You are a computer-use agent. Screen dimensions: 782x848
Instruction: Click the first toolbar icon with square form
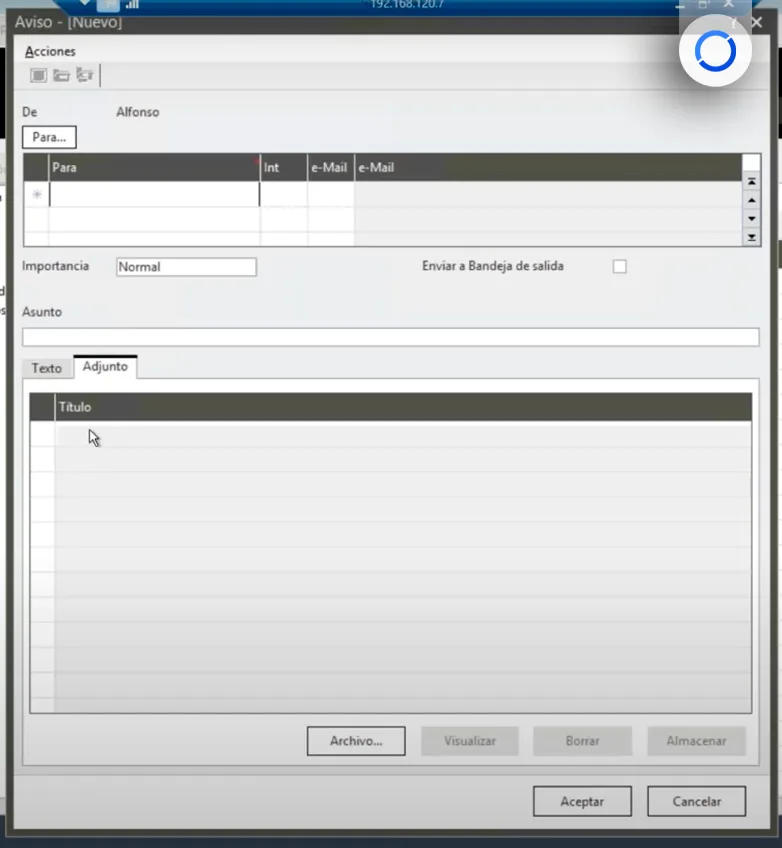[38, 75]
